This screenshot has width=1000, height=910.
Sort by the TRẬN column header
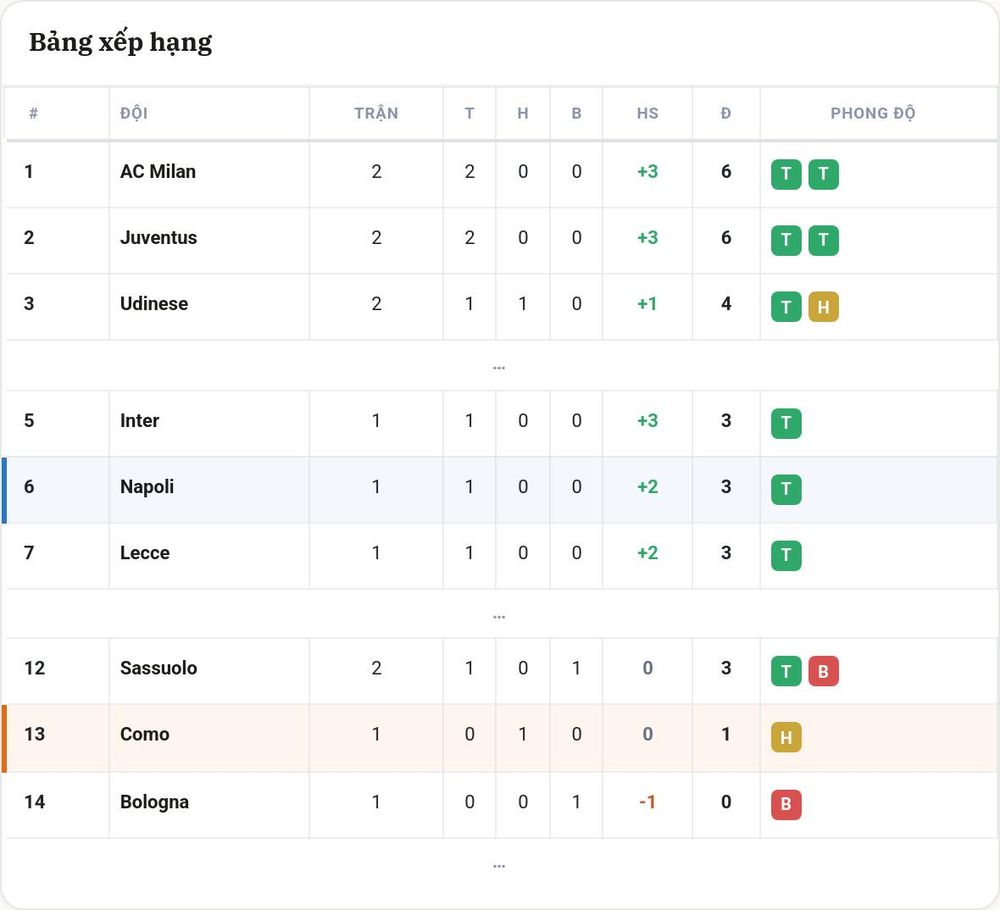(376, 114)
